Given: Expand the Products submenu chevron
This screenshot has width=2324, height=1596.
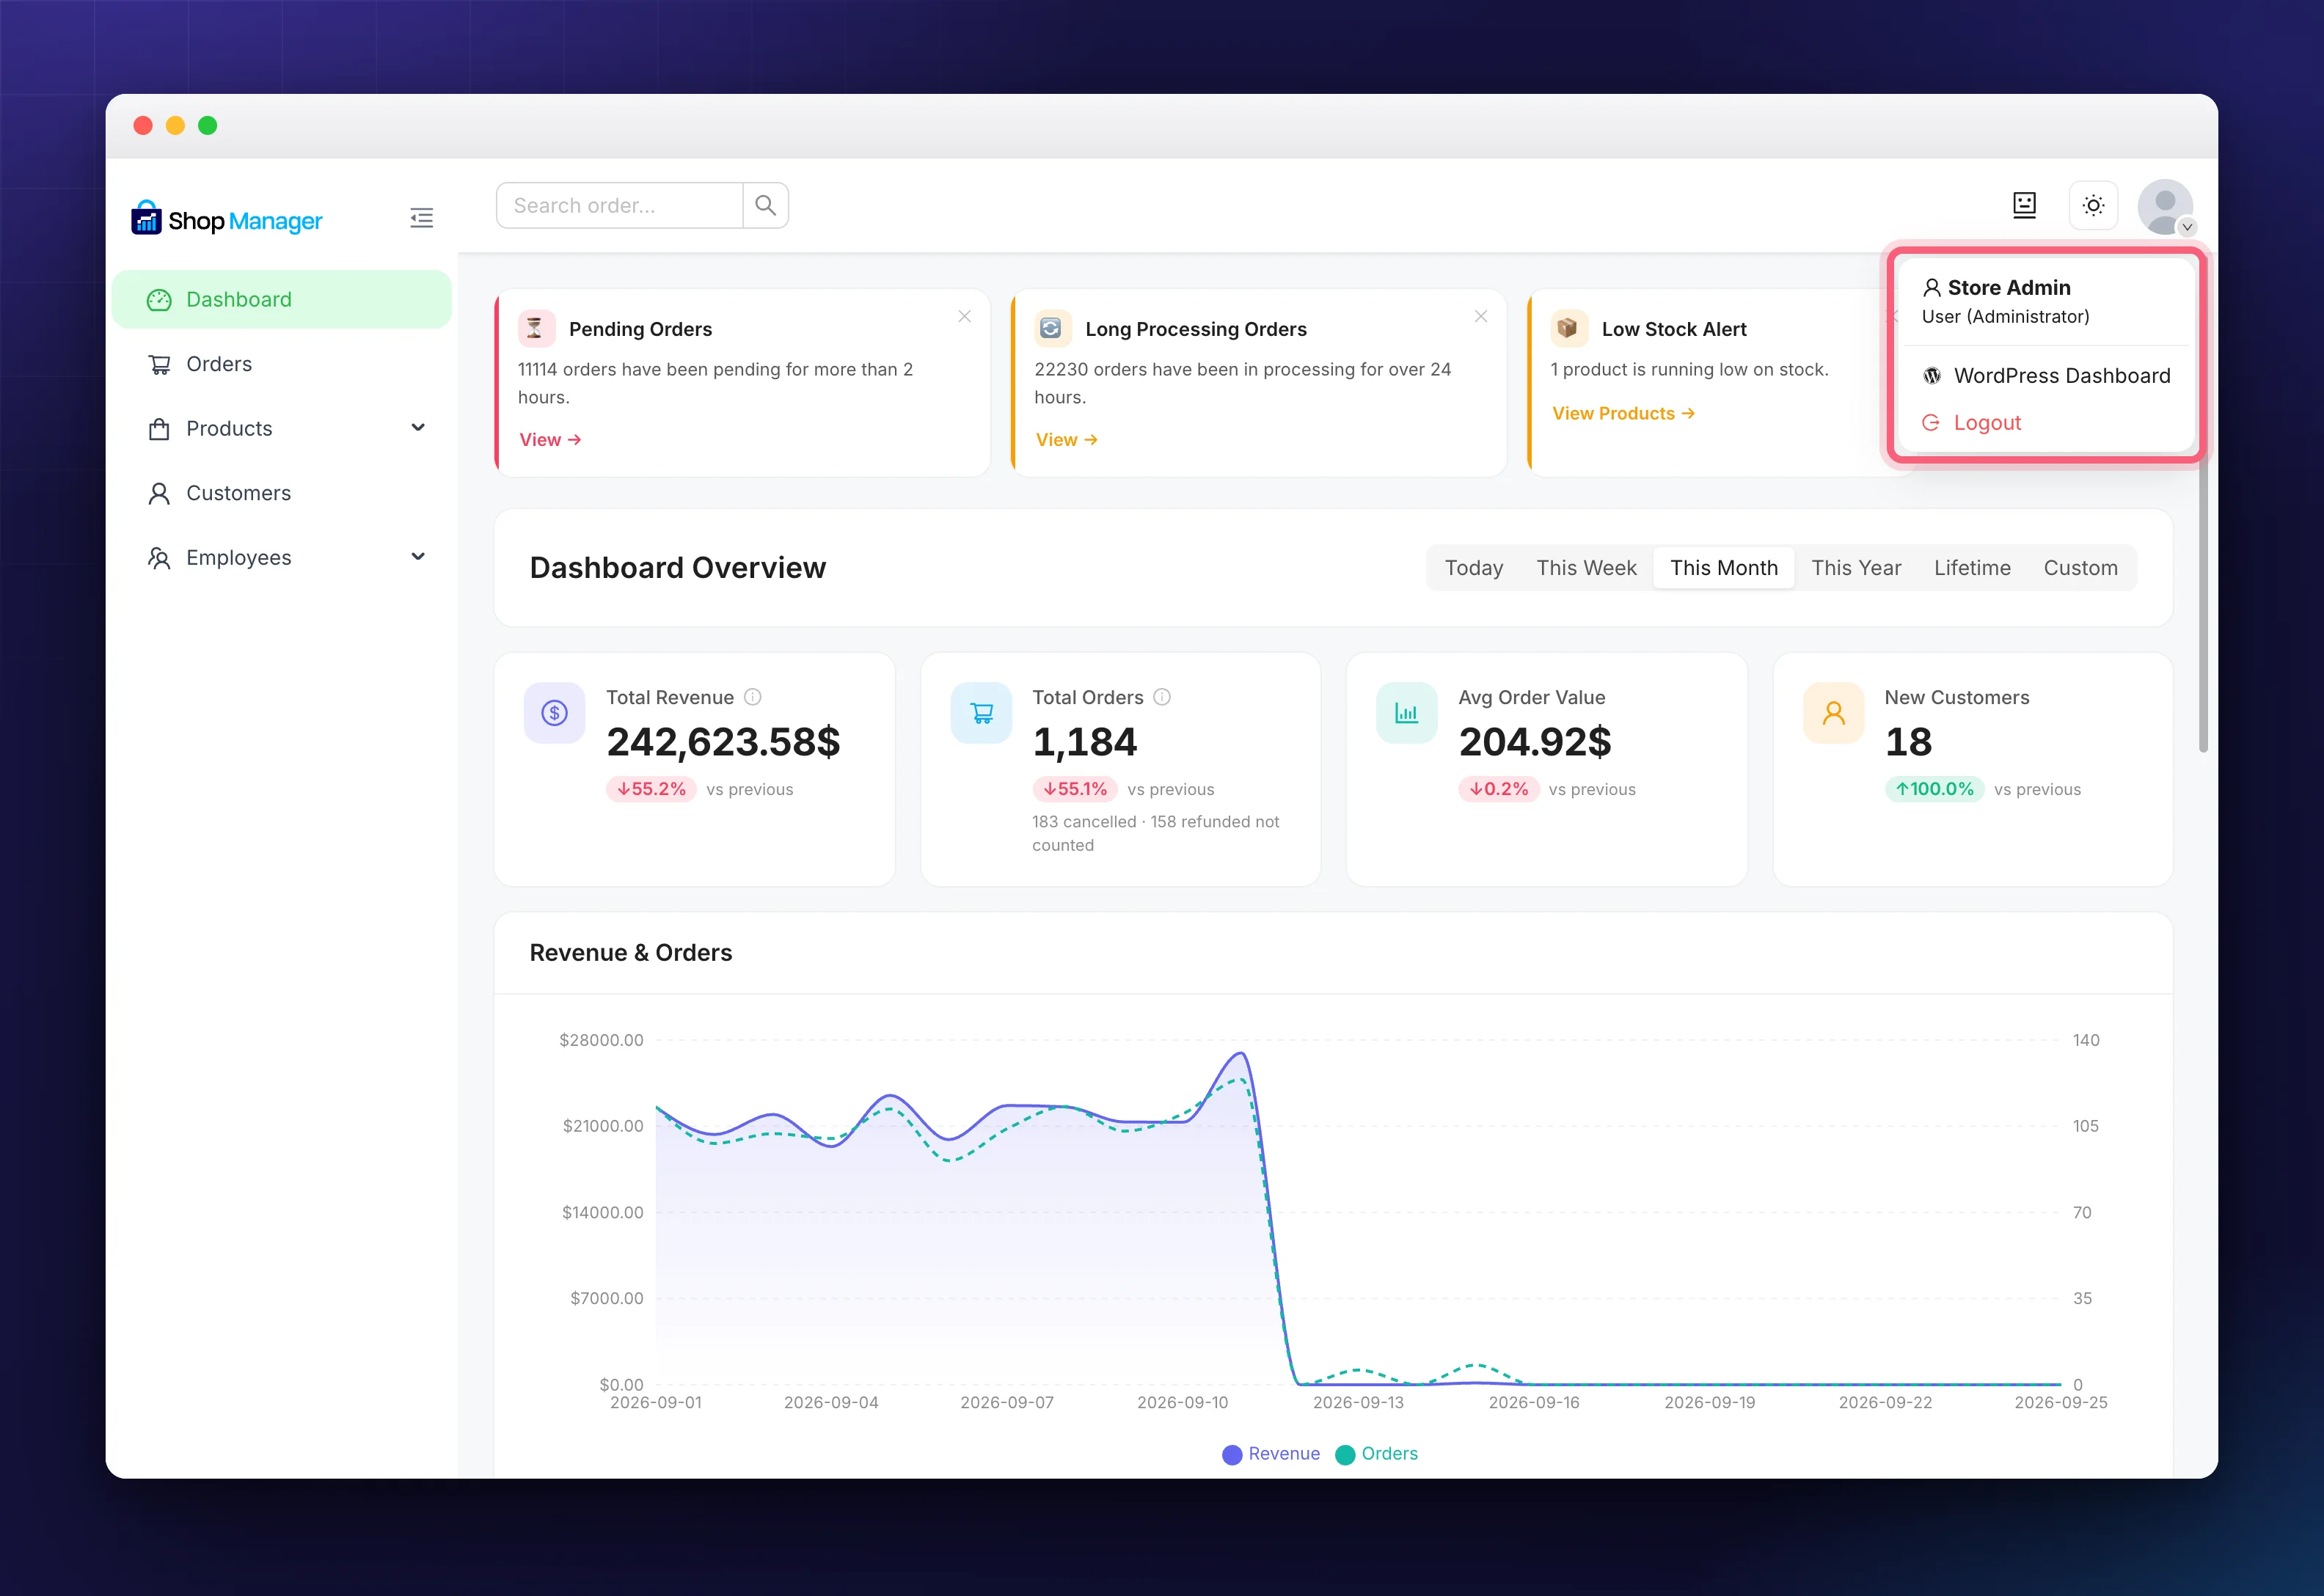Looking at the screenshot, I should 418,428.
